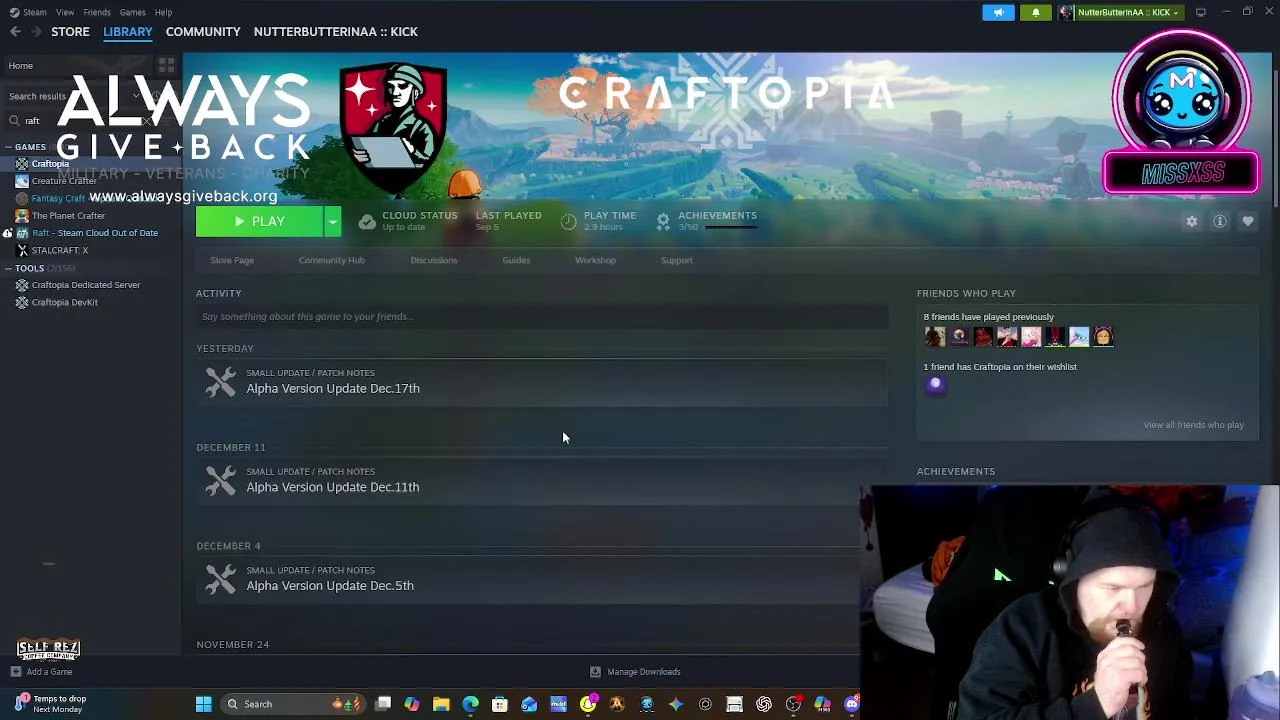Open View all friends who play
Viewport: 1280px width, 720px height.
pos(1193,425)
